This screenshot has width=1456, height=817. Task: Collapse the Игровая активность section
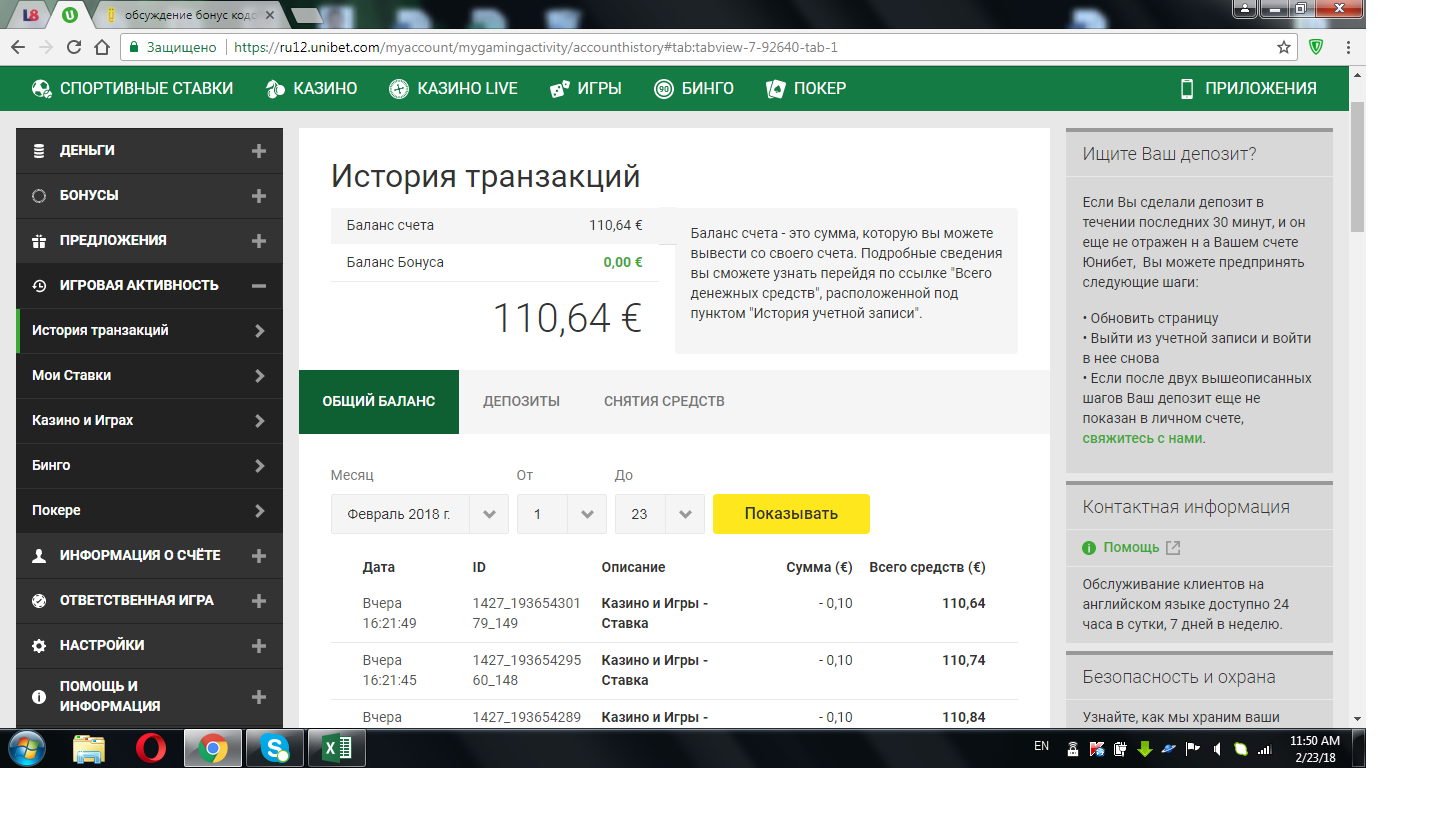[x=259, y=286]
